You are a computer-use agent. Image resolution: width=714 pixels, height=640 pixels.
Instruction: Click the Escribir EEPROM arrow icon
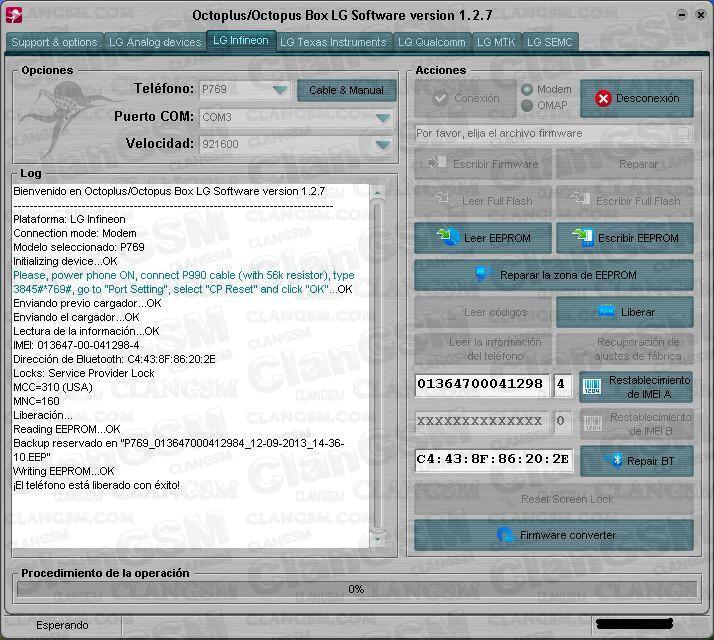tap(582, 237)
